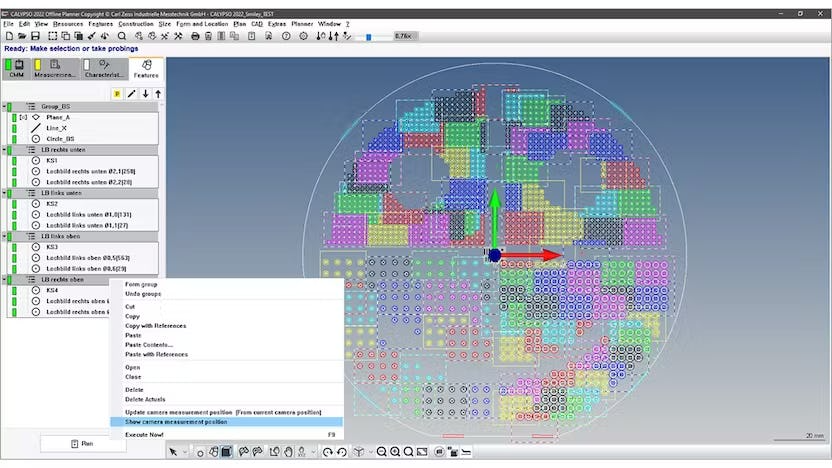Toggle the green status box of KS1
This screenshot has height=468, width=832.
[x=14, y=160]
